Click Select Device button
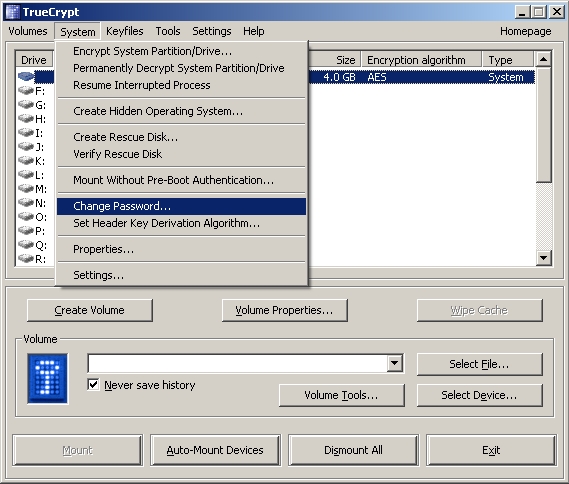The image size is (569, 484). point(479,395)
